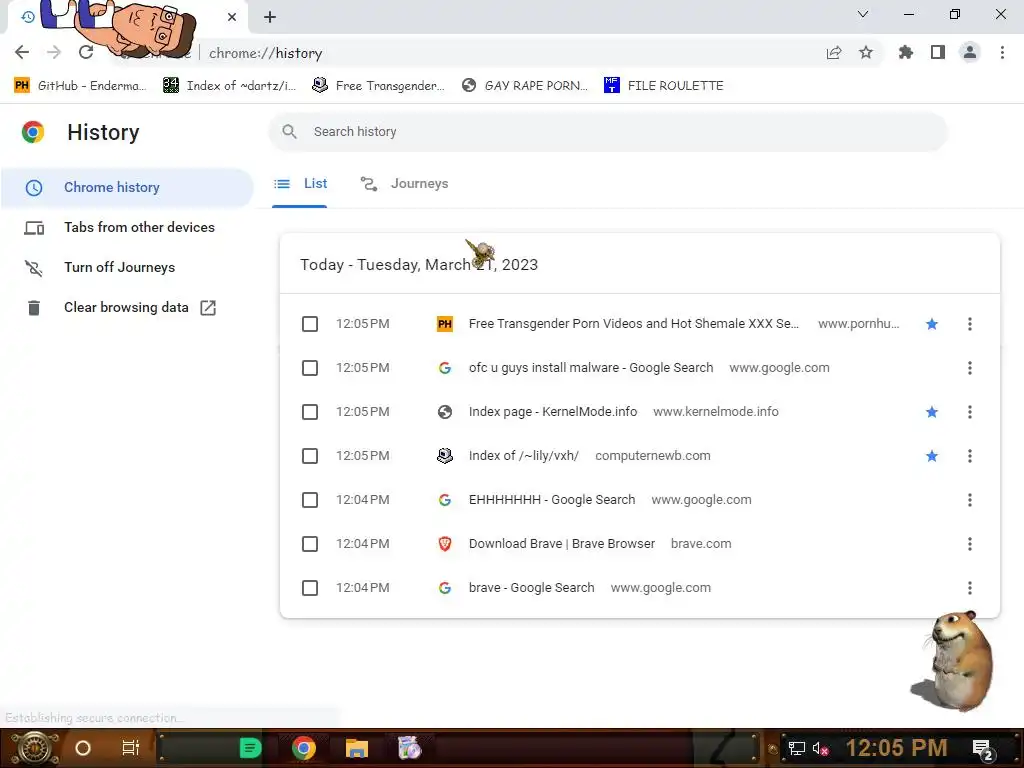Check the 'Index of /~lily/vxh/' entry

click(310, 456)
